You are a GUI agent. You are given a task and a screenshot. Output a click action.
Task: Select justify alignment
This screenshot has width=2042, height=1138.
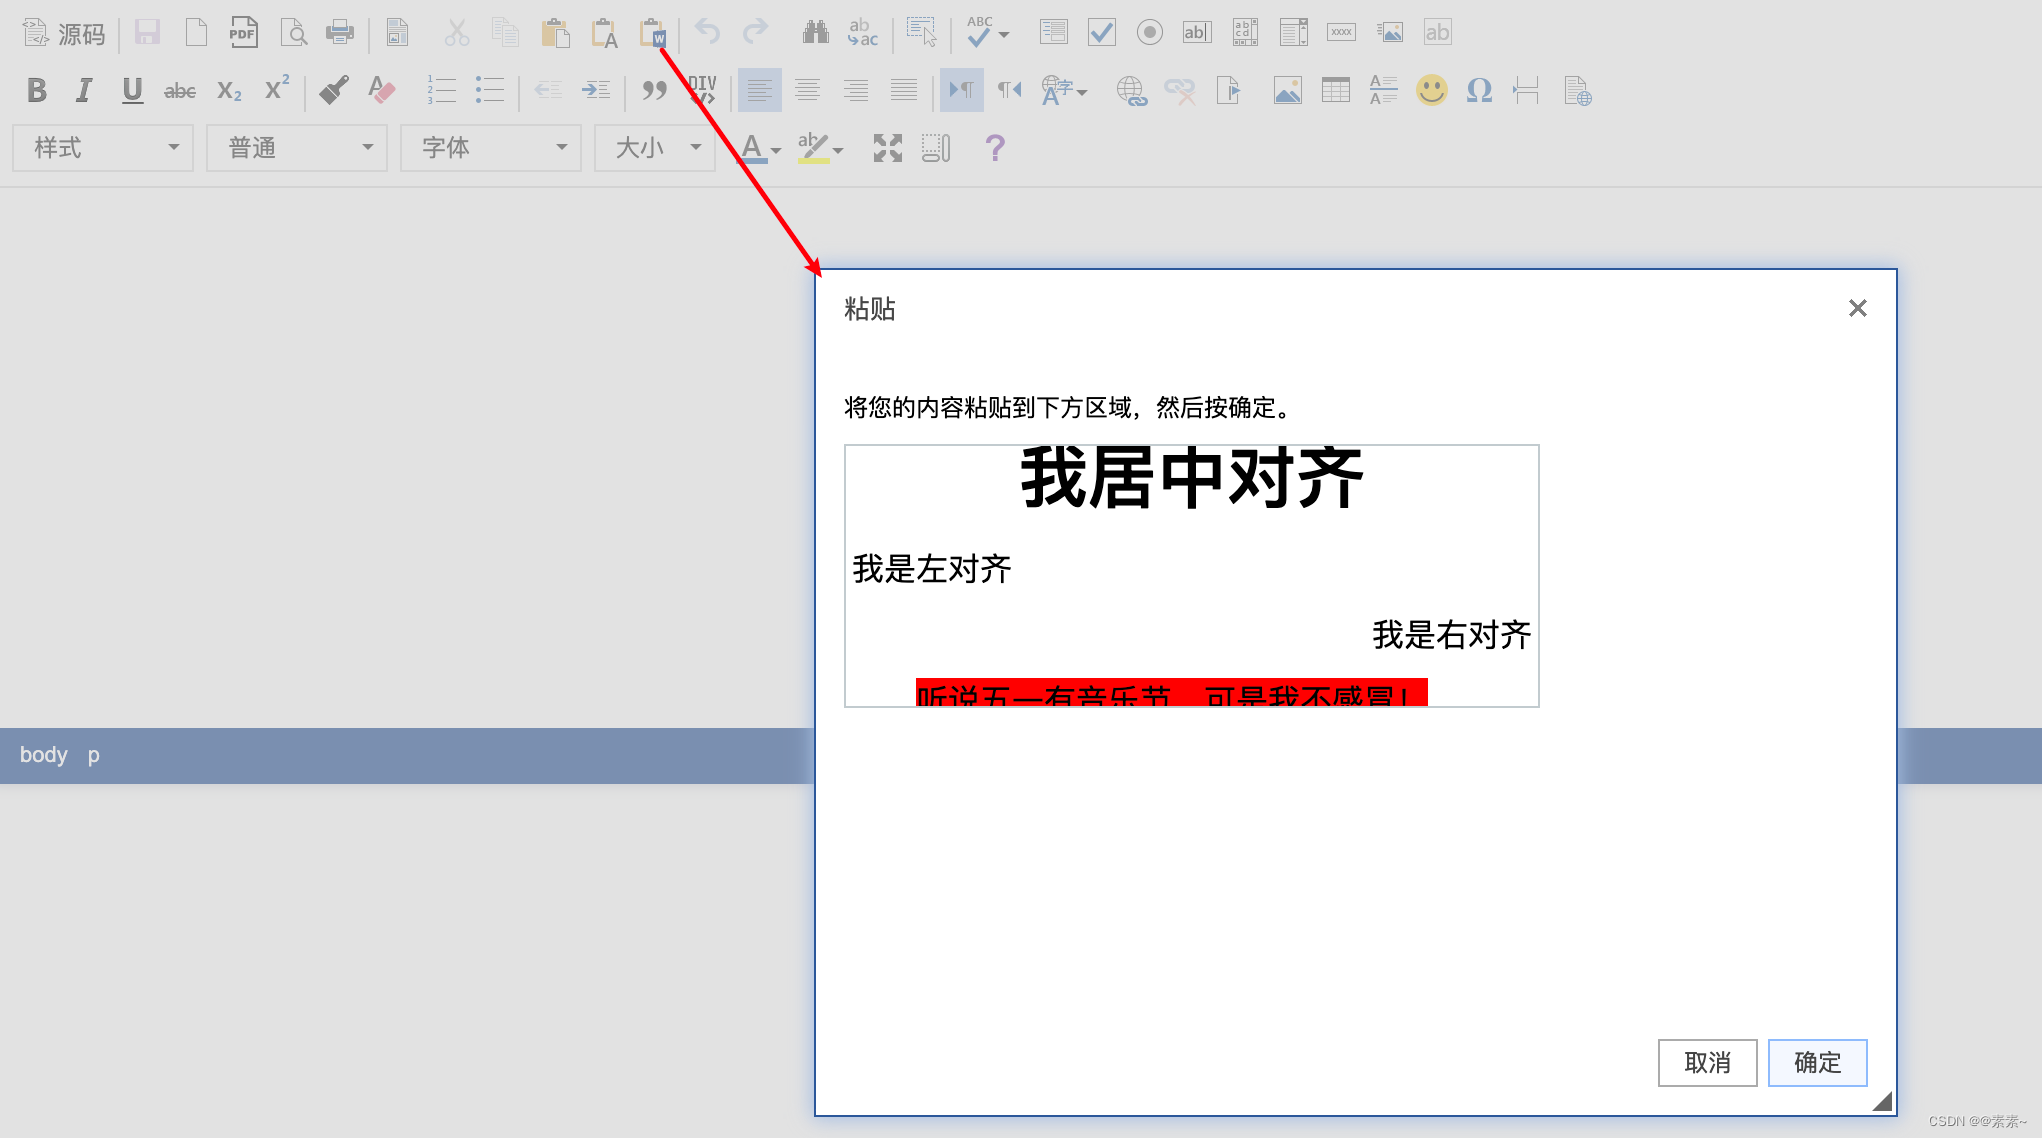pyautogui.click(x=903, y=91)
